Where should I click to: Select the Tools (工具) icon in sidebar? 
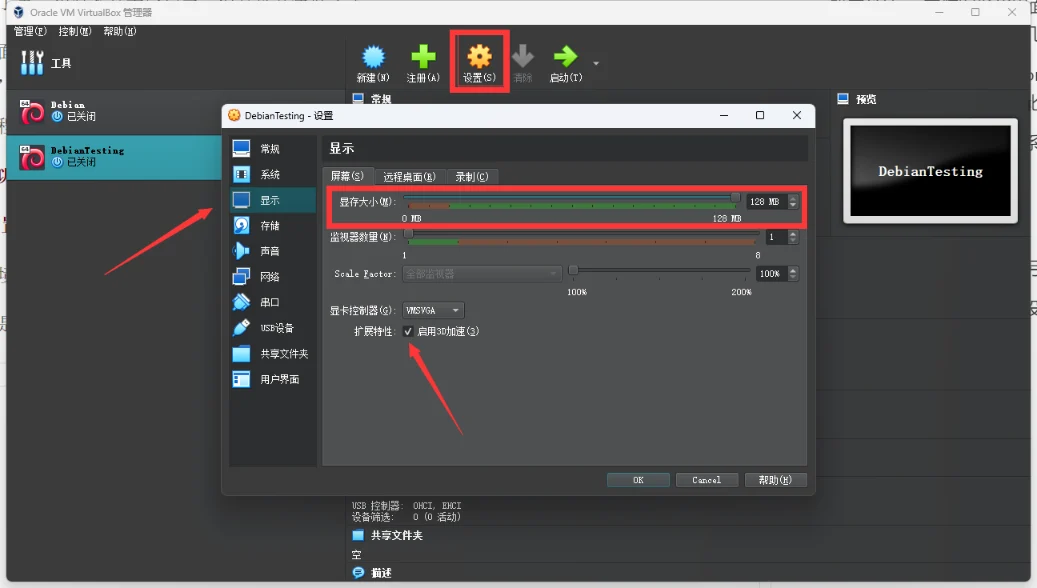point(32,63)
